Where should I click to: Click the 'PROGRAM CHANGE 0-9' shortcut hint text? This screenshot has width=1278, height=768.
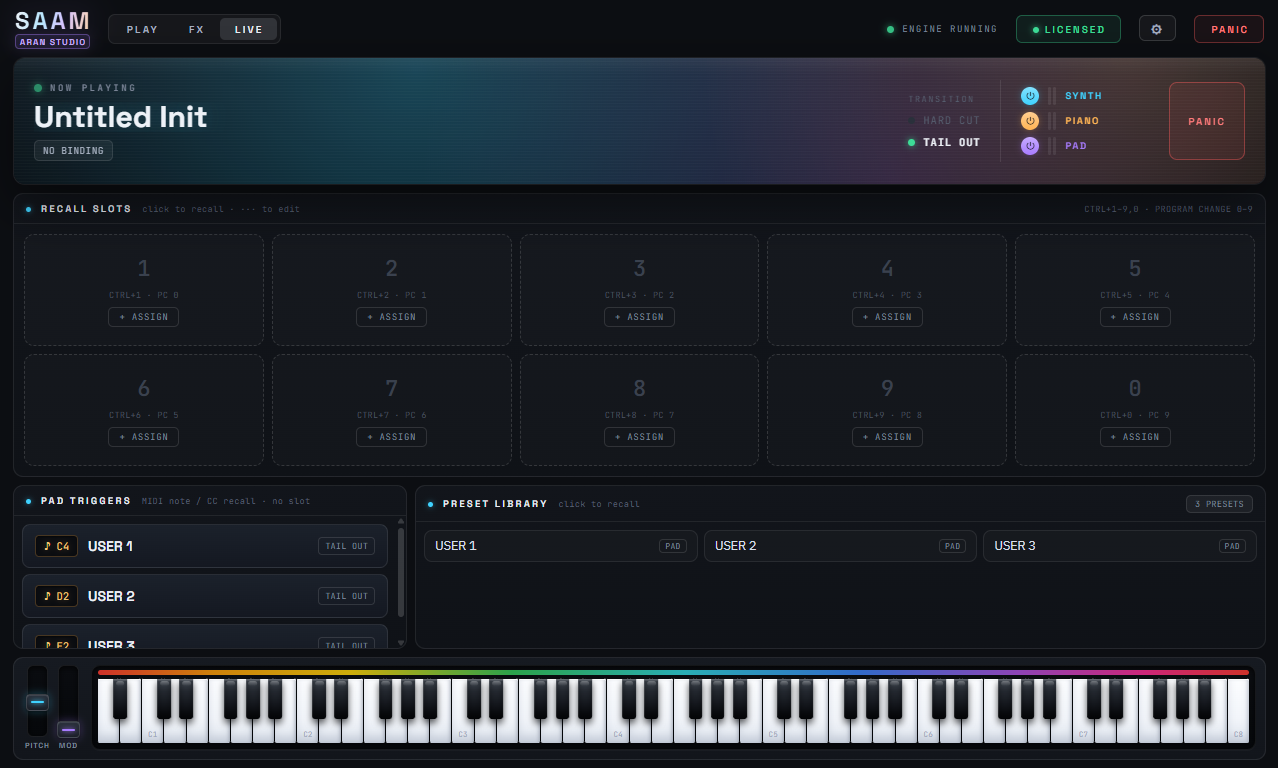[1204, 209]
